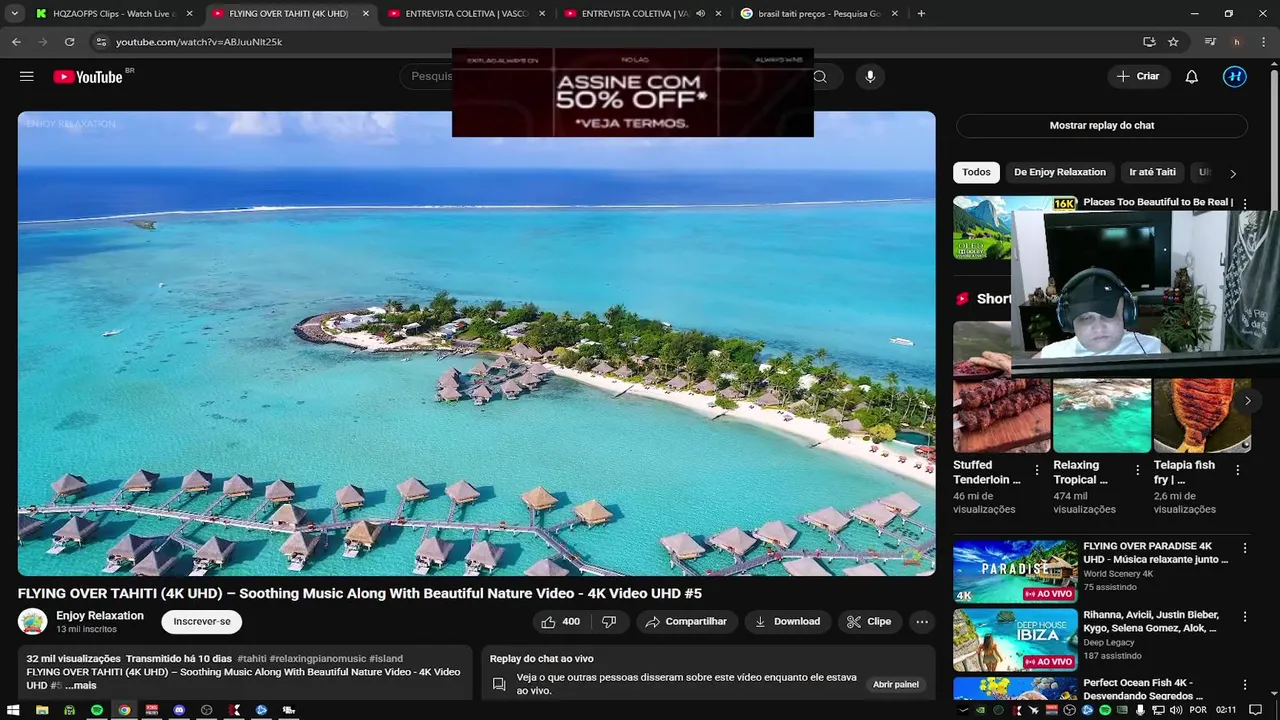Screen dimensions: 1280x720
Task: Click Mostrar replay do chat button
Action: point(1102,125)
